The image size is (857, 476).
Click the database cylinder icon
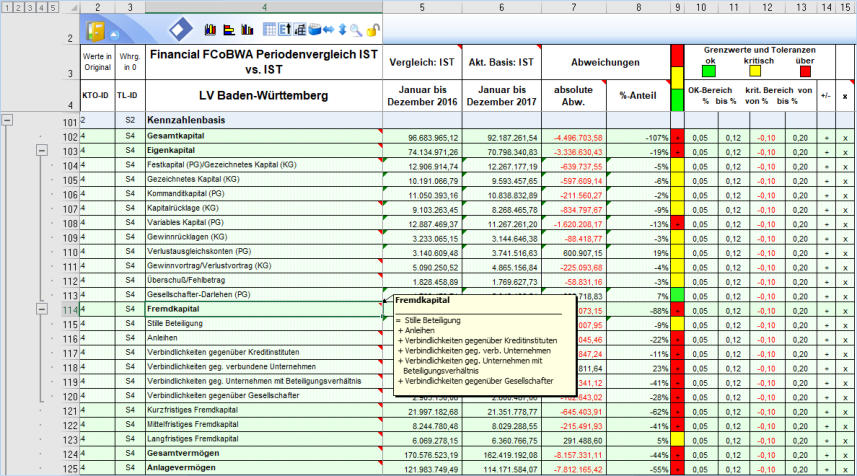click(314, 30)
